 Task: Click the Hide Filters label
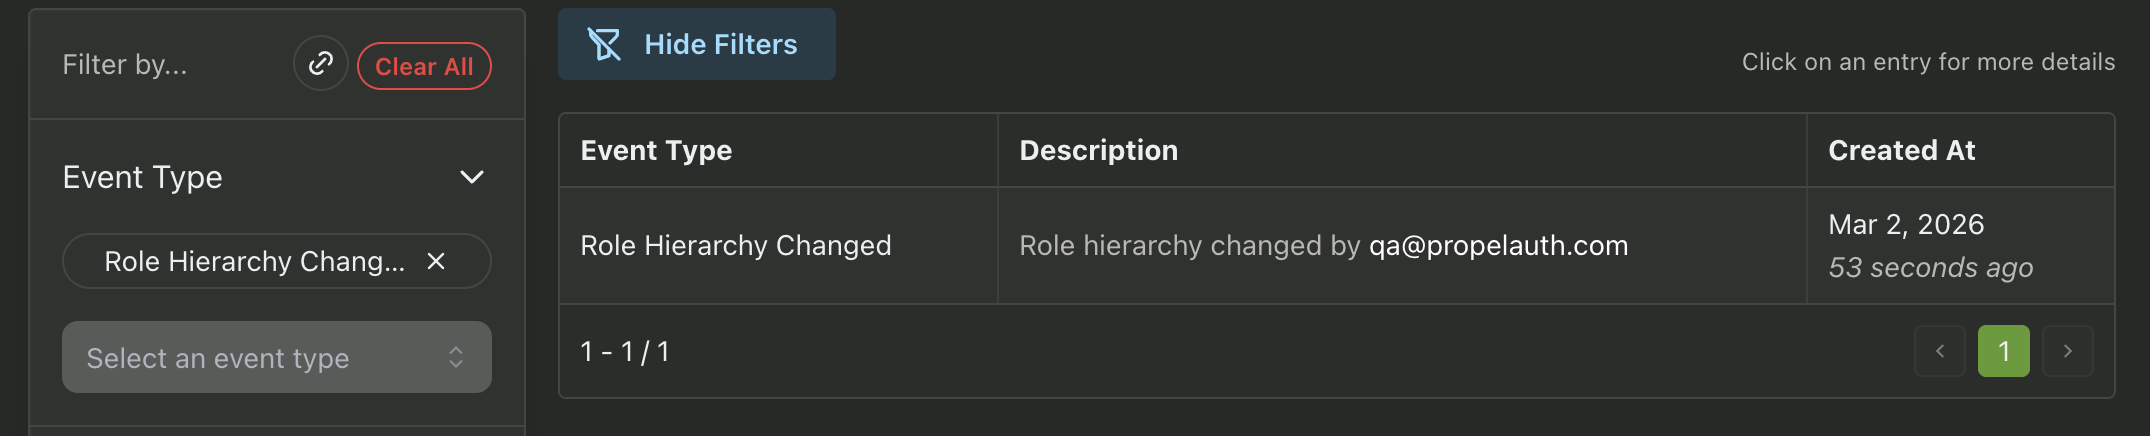720,44
